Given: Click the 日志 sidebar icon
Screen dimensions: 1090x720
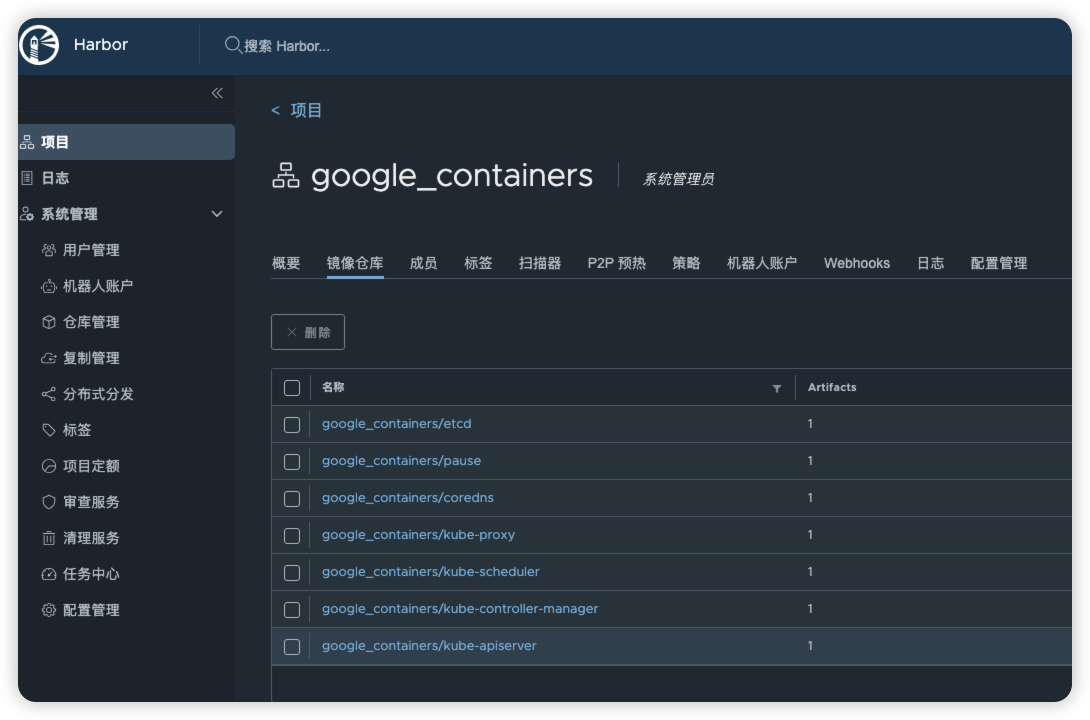Looking at the screenshot, I should coord(27,178).
